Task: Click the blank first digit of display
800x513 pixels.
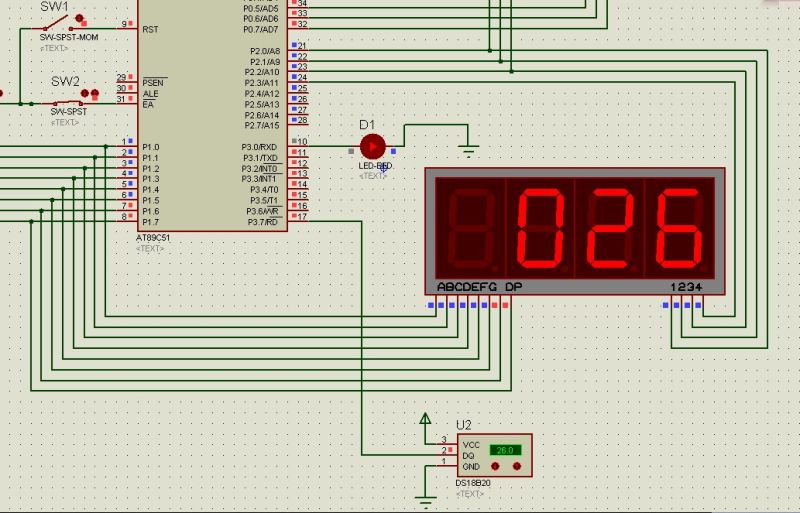Action: tap(470, 229)
